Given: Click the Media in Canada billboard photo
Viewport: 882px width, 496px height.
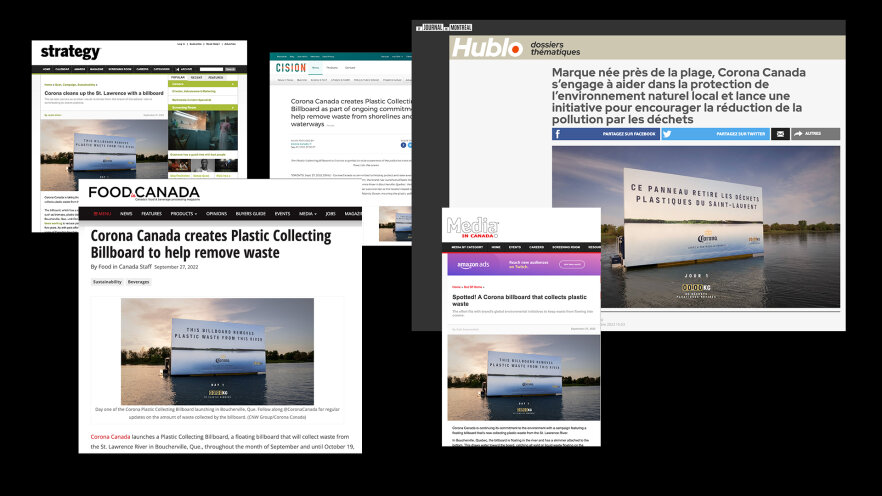Looking at the screenshot, I should point(524,377).
